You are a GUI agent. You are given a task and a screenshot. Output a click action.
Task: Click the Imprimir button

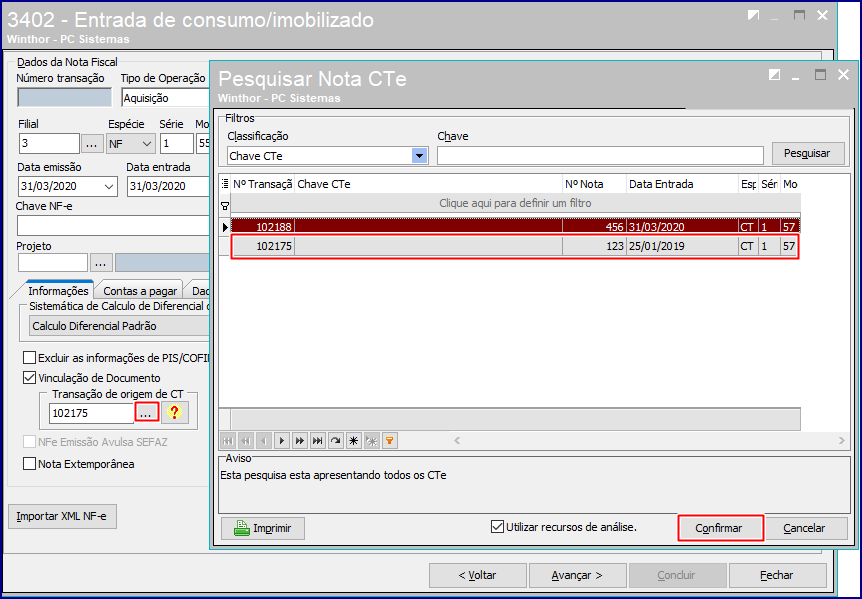click(x=262, y=528)
